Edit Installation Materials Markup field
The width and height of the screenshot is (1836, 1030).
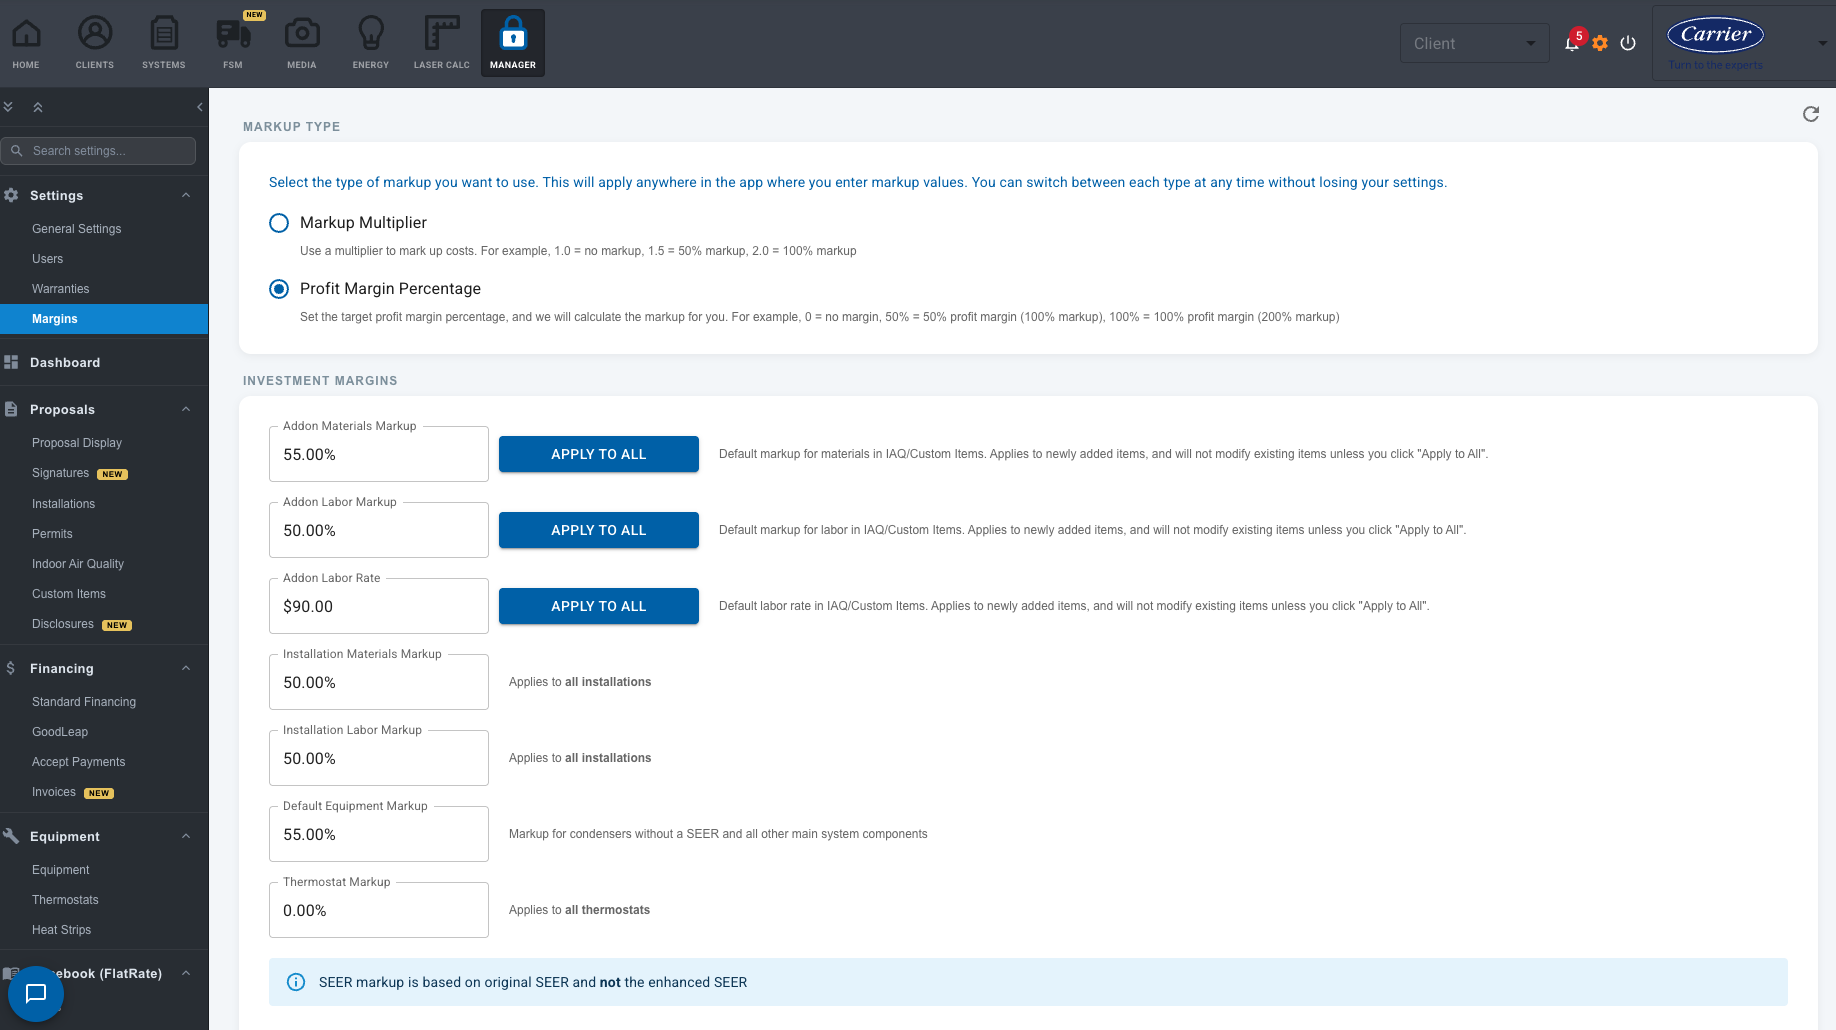pyautogui.click(x=379, y=682)
